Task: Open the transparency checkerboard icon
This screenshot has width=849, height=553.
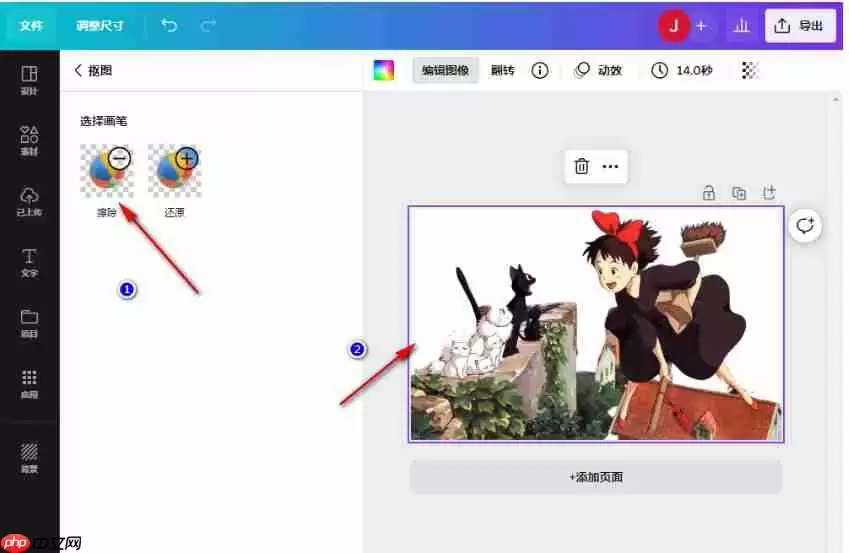Action: coord(750,70)
